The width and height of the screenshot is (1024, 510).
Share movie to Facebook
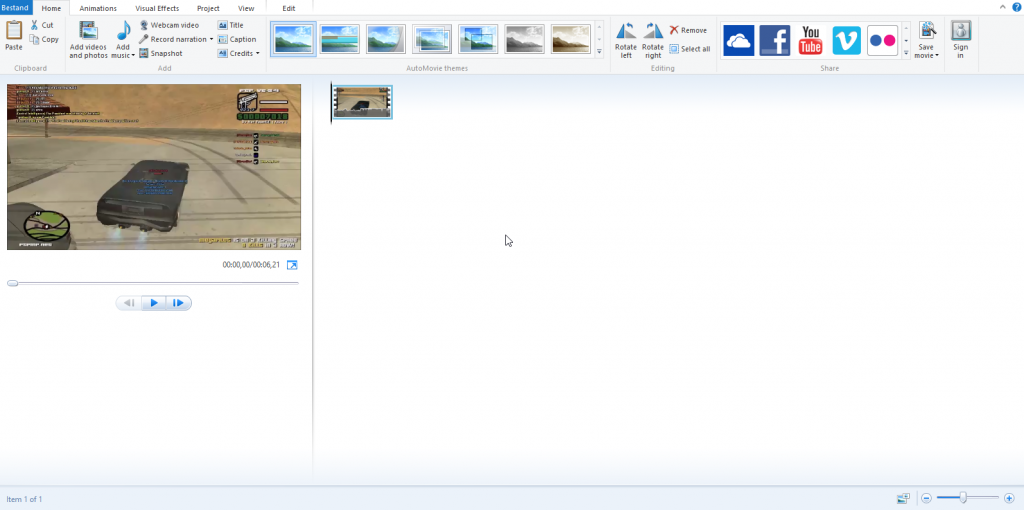tap(775, 40)
